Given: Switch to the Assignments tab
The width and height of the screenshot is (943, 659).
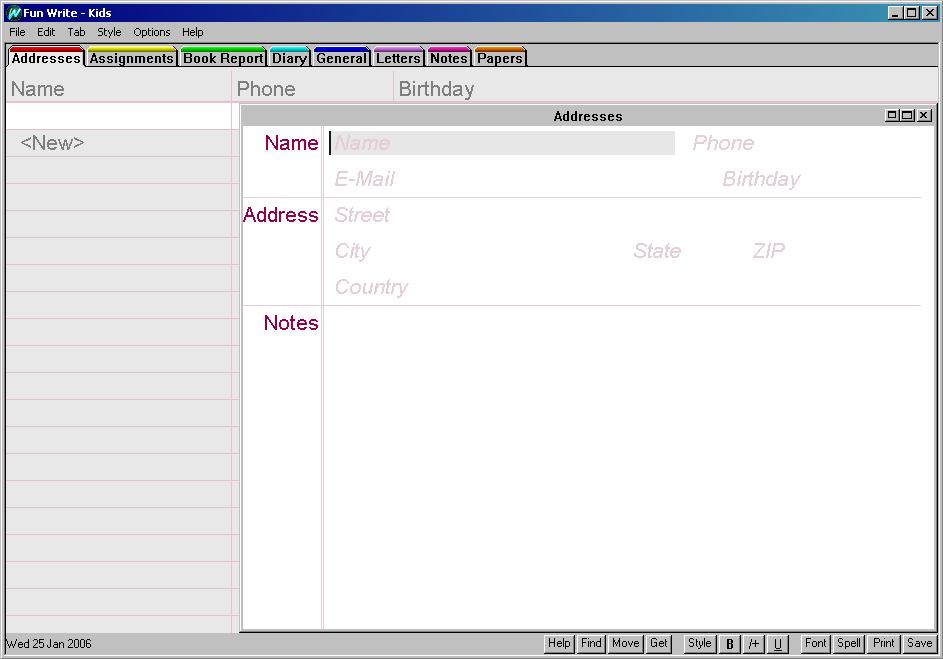Looking at the screenshot, I should 132,57.
